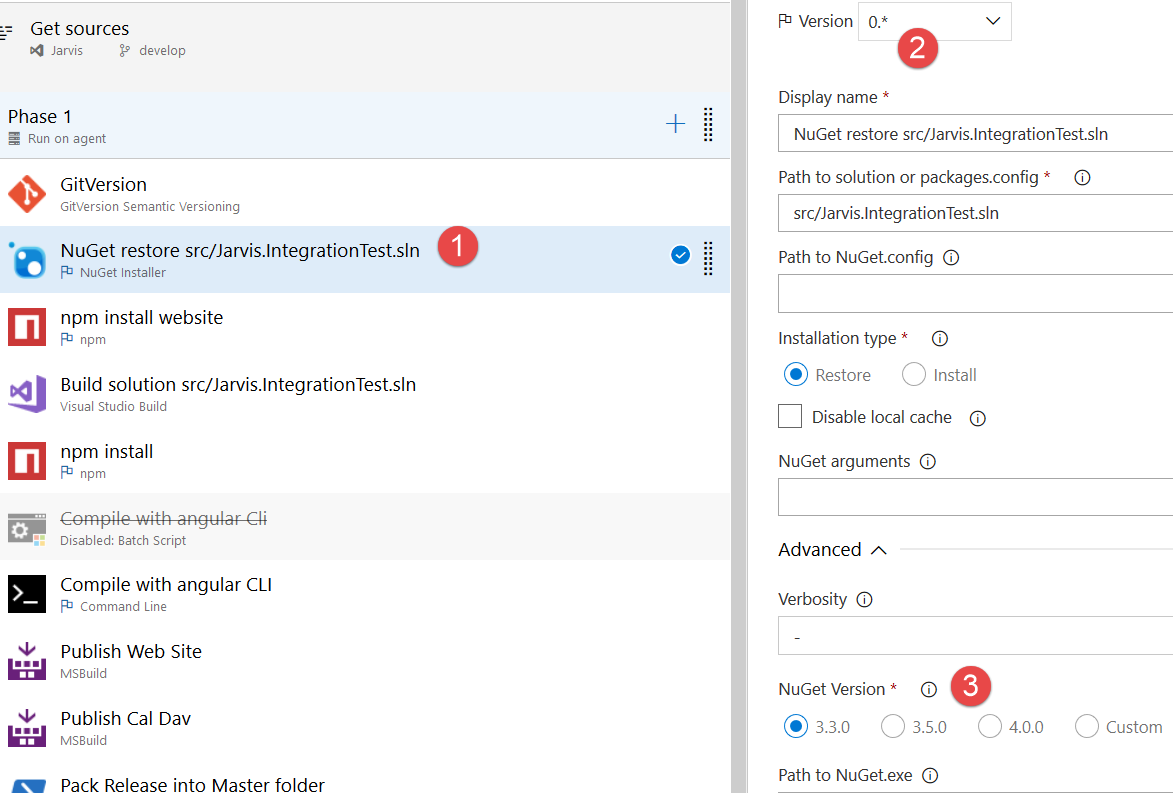Open Get sources settings
This screenshot has height=793, width=1173.
coord(79,30)
